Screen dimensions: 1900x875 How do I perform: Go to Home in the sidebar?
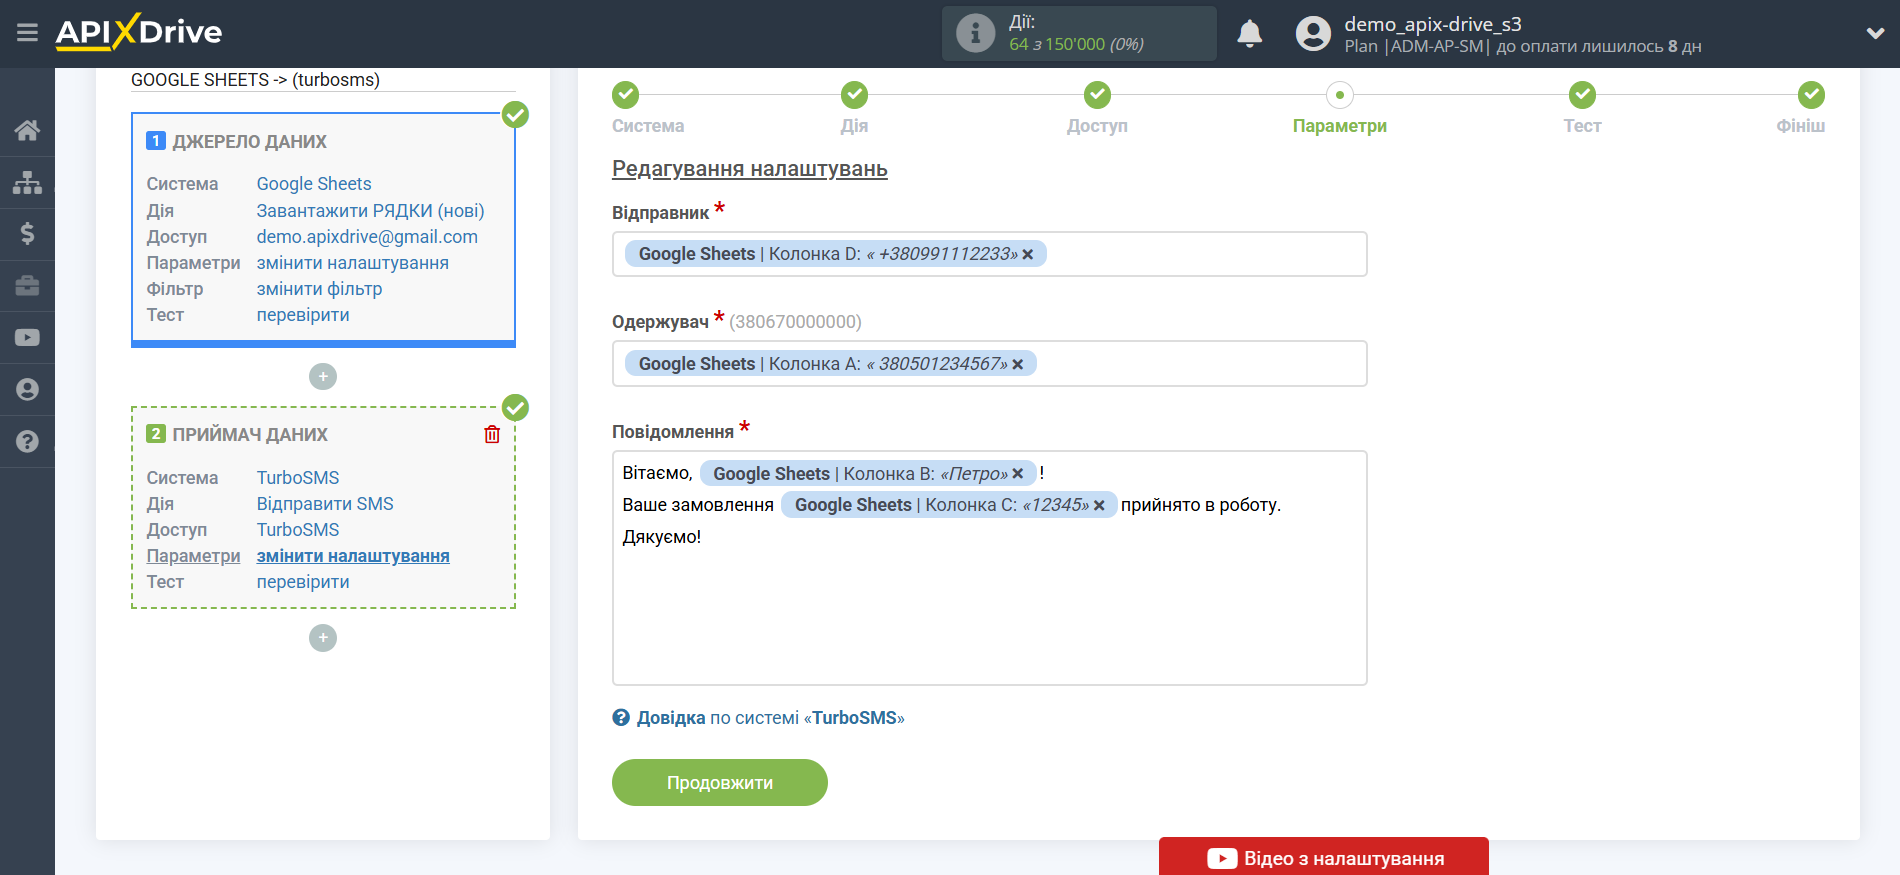27,130
